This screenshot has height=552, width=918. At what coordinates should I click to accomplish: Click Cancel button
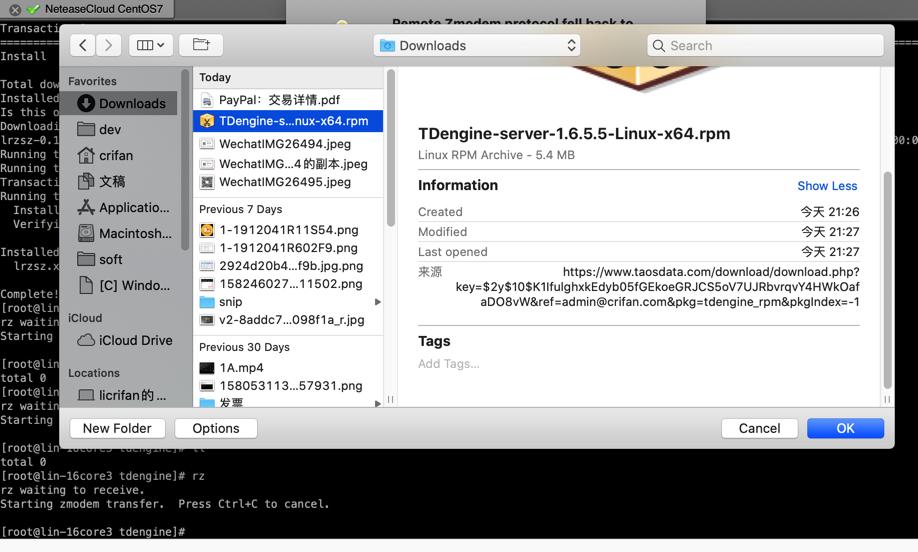coord(759,428)
